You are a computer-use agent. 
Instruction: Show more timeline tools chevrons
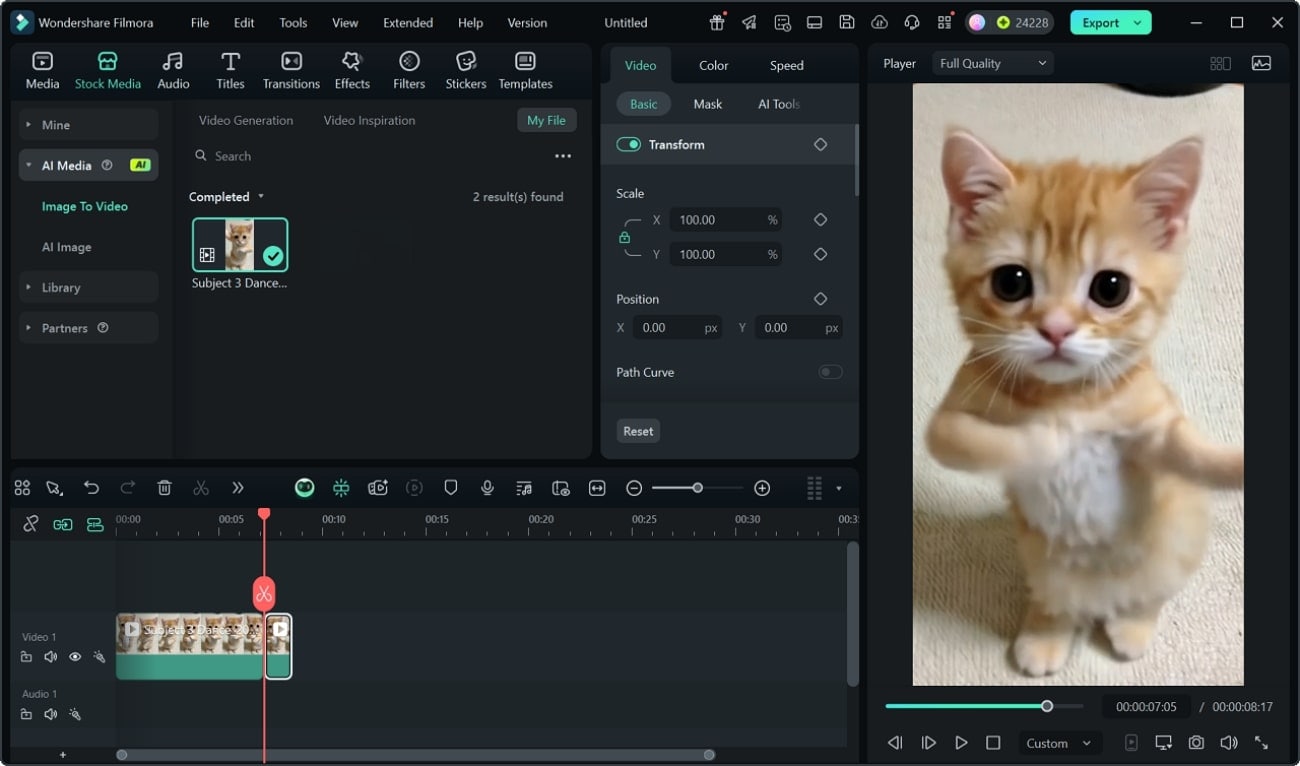pyautogui.click(x=238, y=488)
